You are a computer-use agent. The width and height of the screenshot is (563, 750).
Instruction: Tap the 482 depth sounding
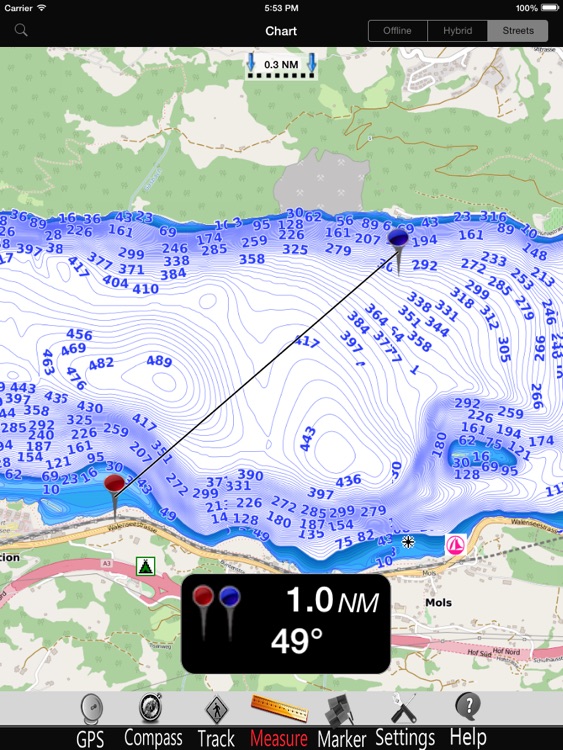[x=101, y=364]
